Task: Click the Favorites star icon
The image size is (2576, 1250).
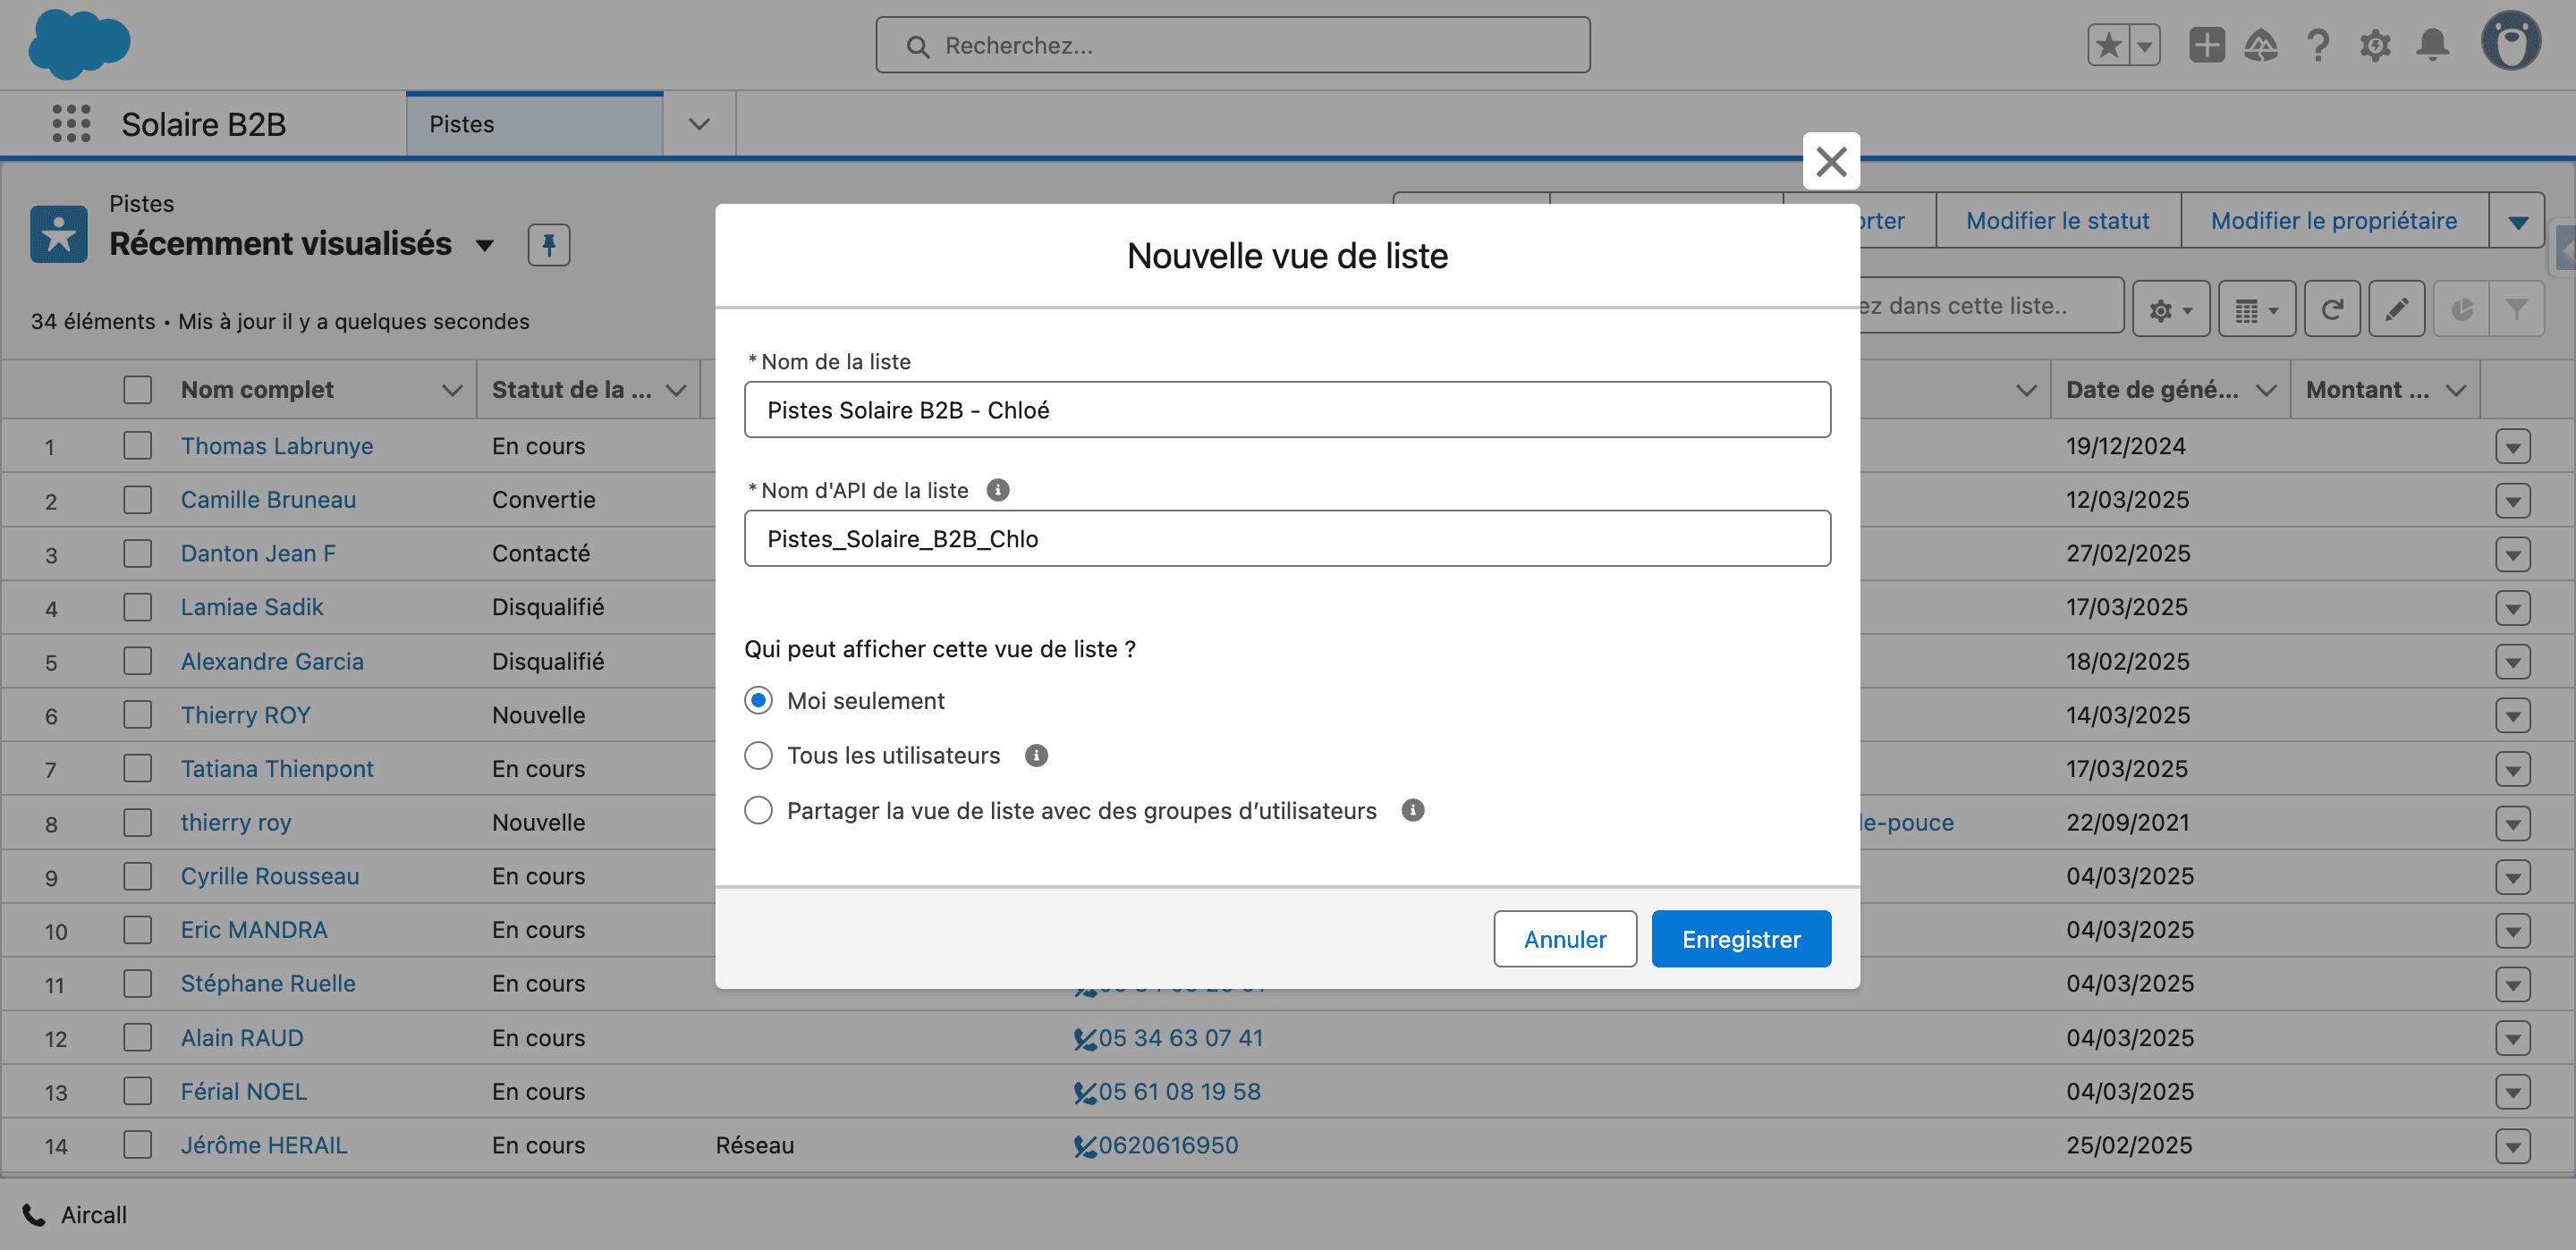Action: tap(2109, 45)
